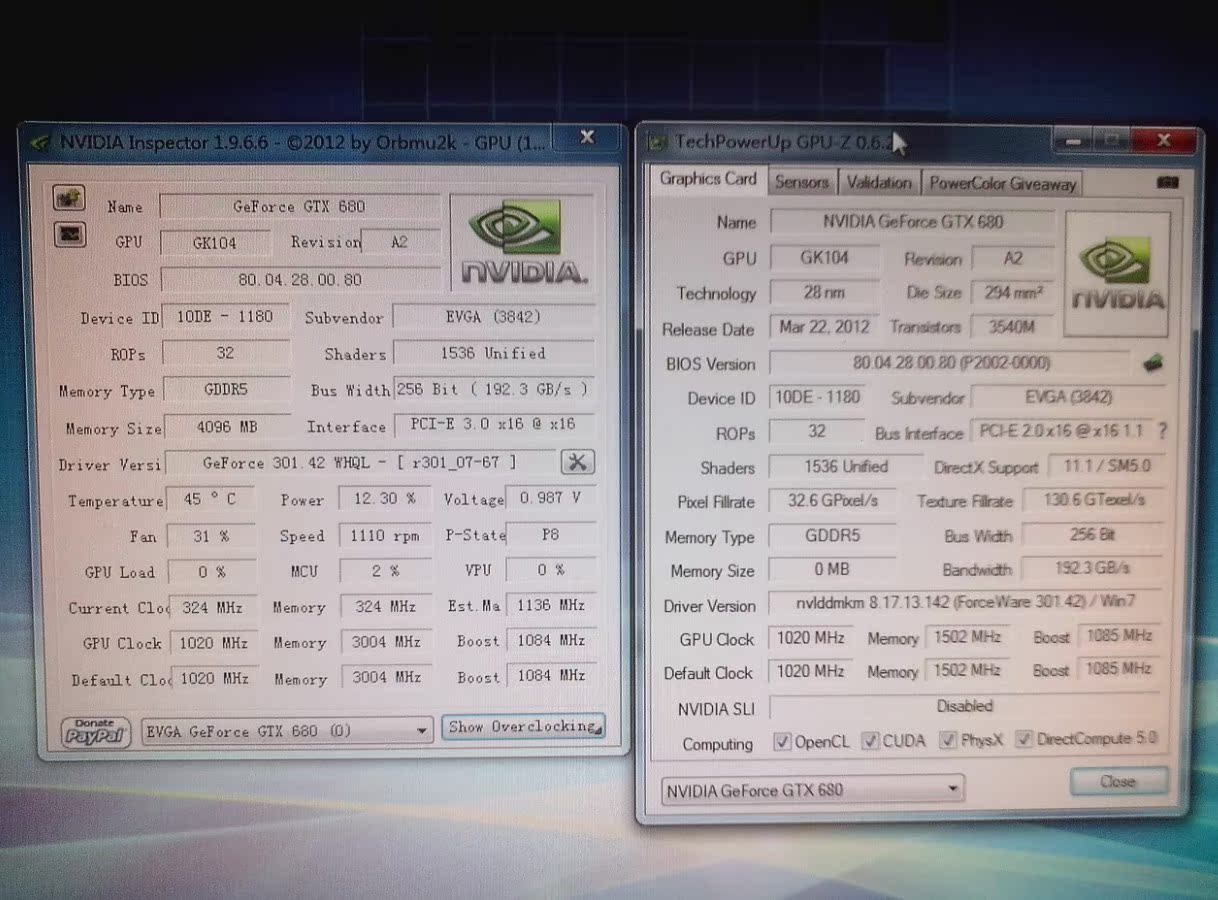1218x900 pixels.
Task: Click Bus Width value 256 Bit (192.3 GB/s)
Action: tap(495, 389)
